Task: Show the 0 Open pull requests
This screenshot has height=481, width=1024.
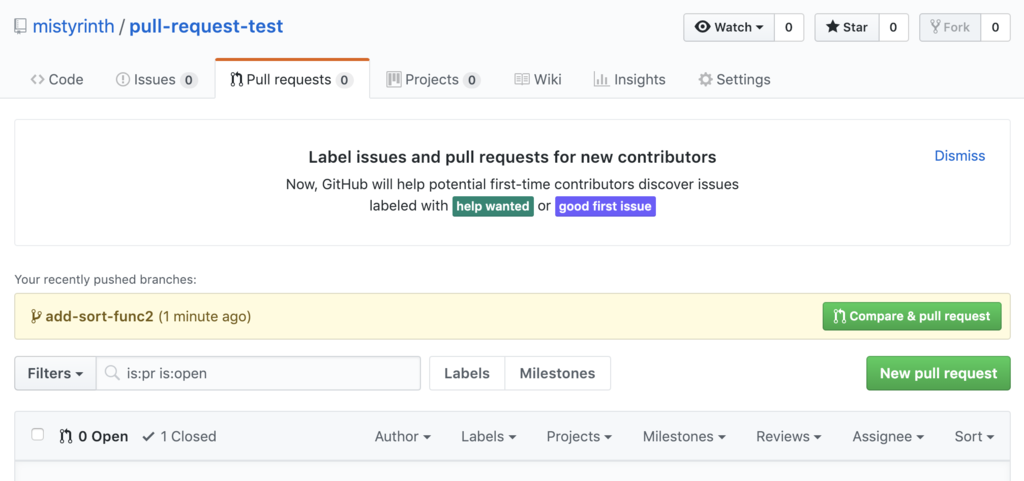Action: tap(94, 436)
